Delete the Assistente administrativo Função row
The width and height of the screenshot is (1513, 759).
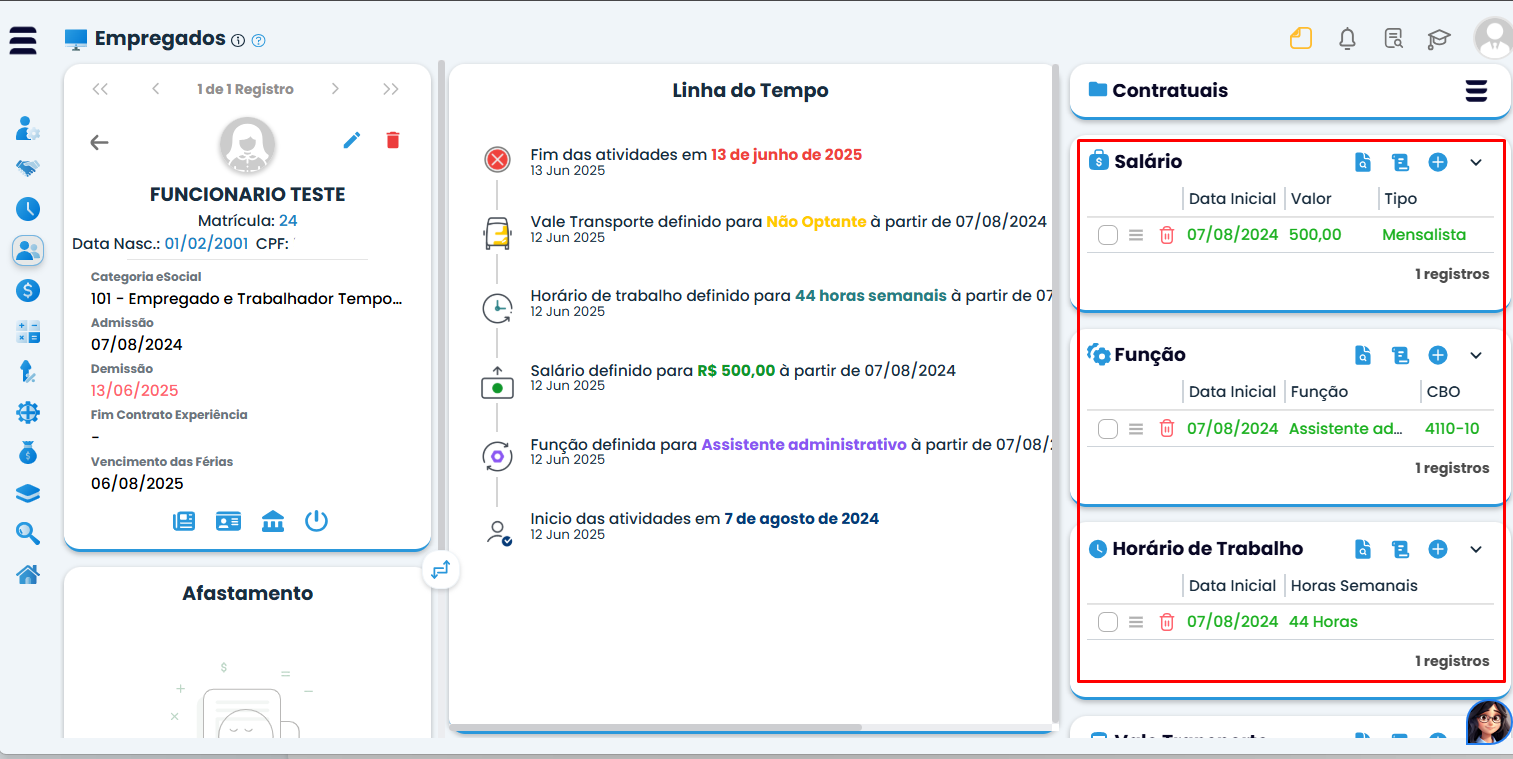(x=1166, y=429)
